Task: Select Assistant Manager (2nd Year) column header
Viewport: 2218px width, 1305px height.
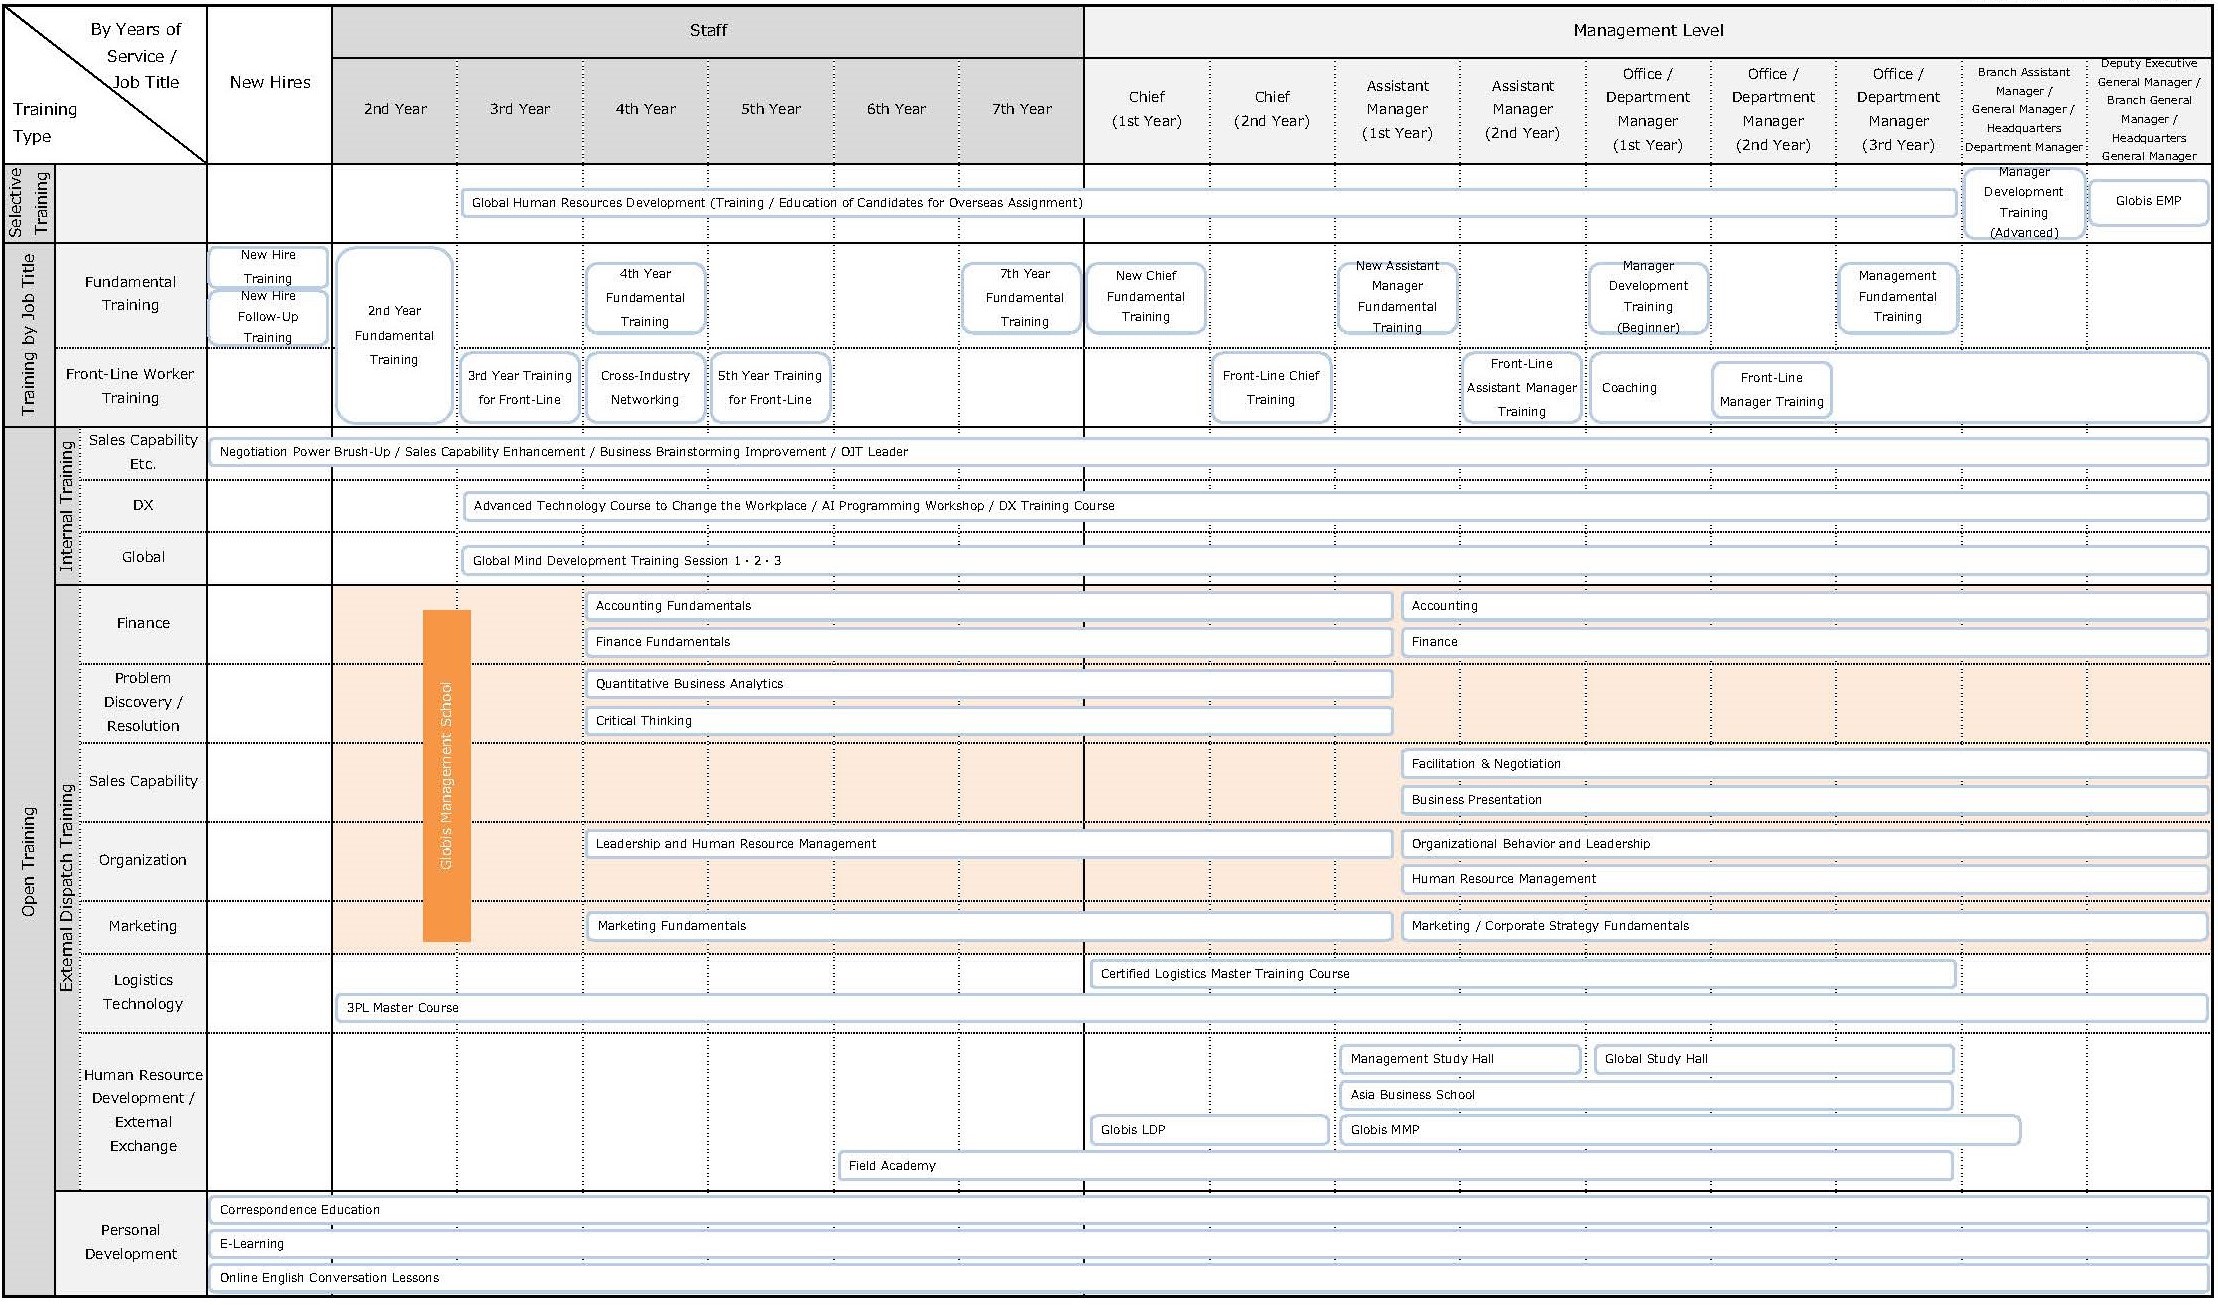Action: coord(1522,110)
